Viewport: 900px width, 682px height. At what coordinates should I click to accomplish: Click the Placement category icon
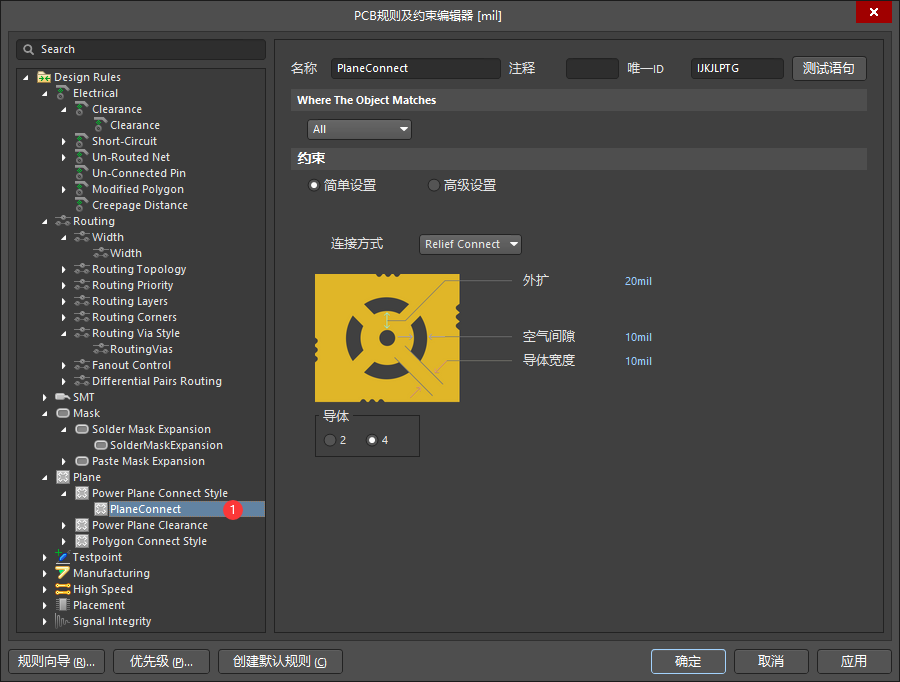pos(63,604)
